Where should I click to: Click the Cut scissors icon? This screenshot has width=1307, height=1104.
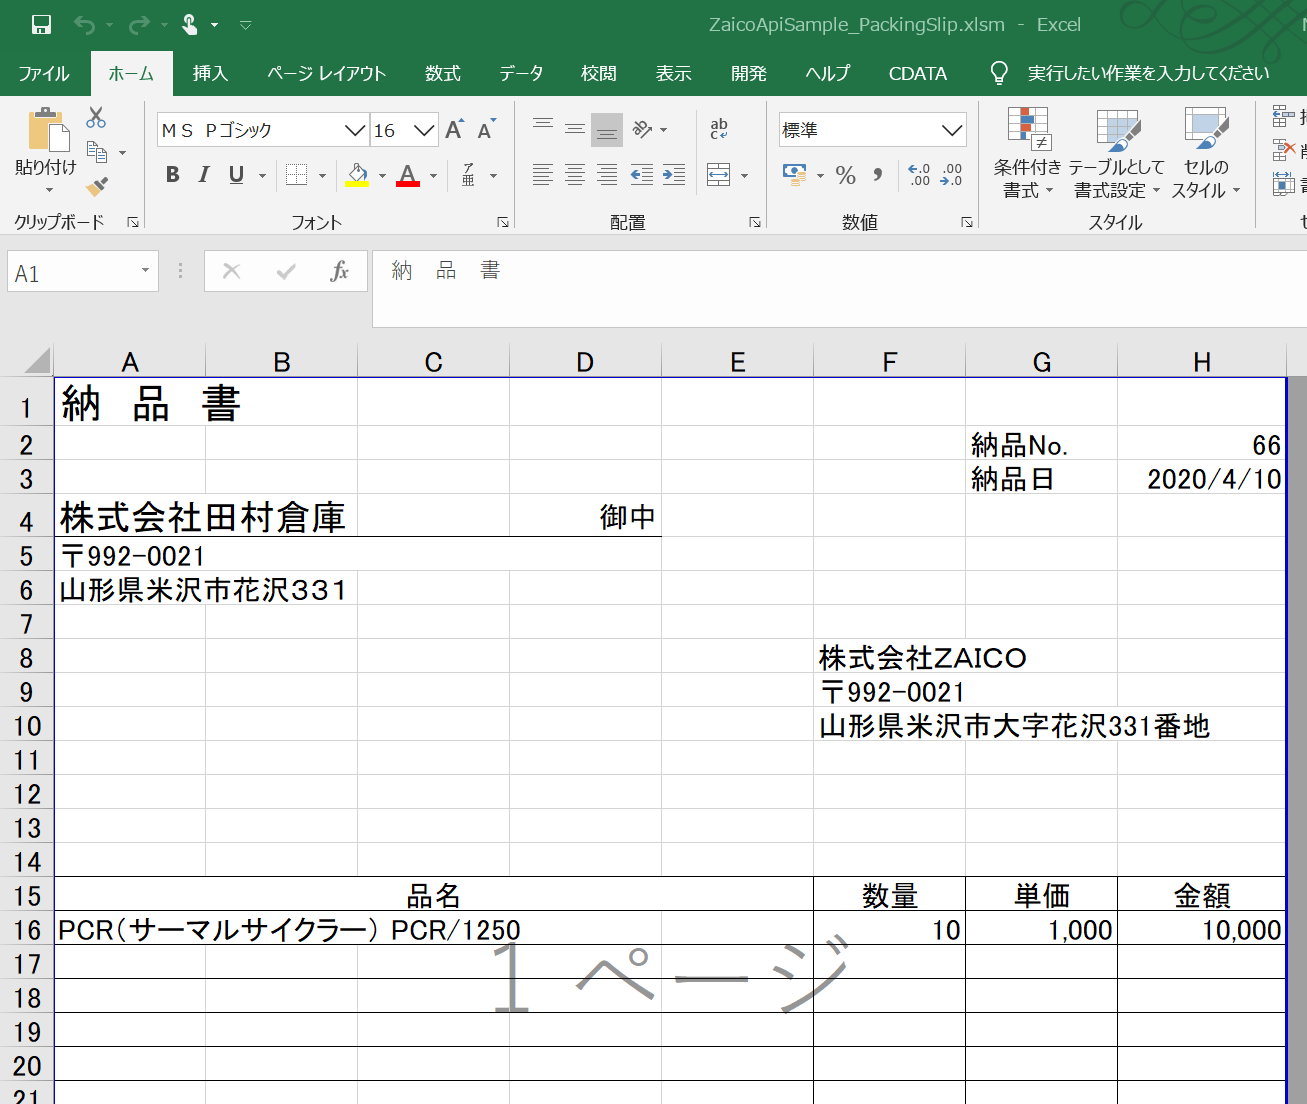pos(96,118)
